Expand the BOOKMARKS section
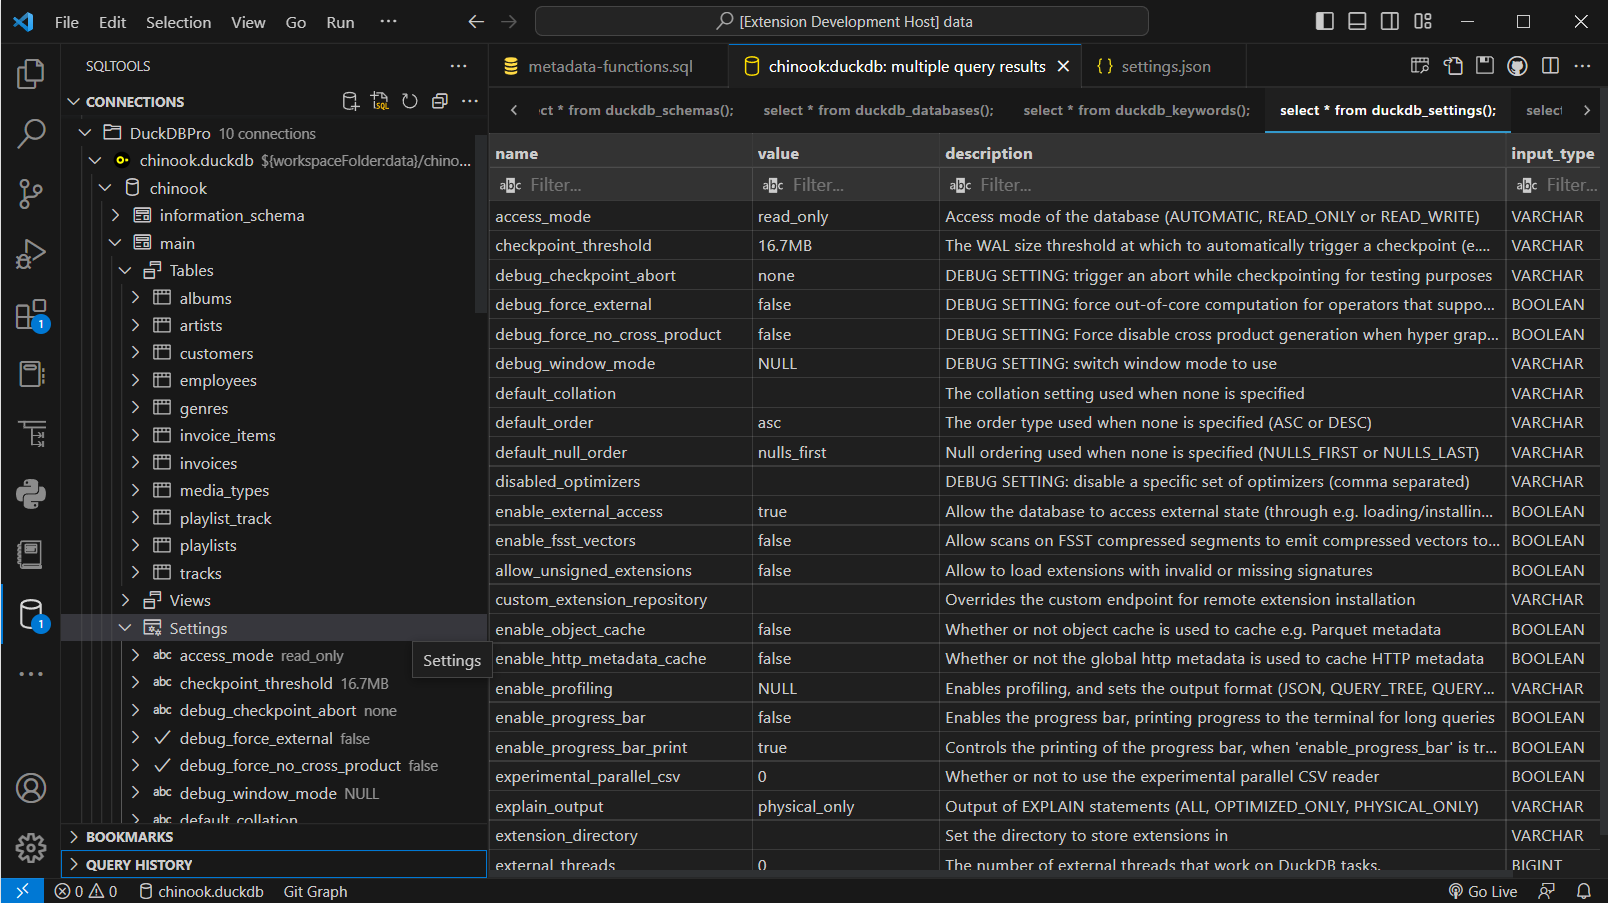The width and height of the screenshot is (1608, 903). (130, 837)
